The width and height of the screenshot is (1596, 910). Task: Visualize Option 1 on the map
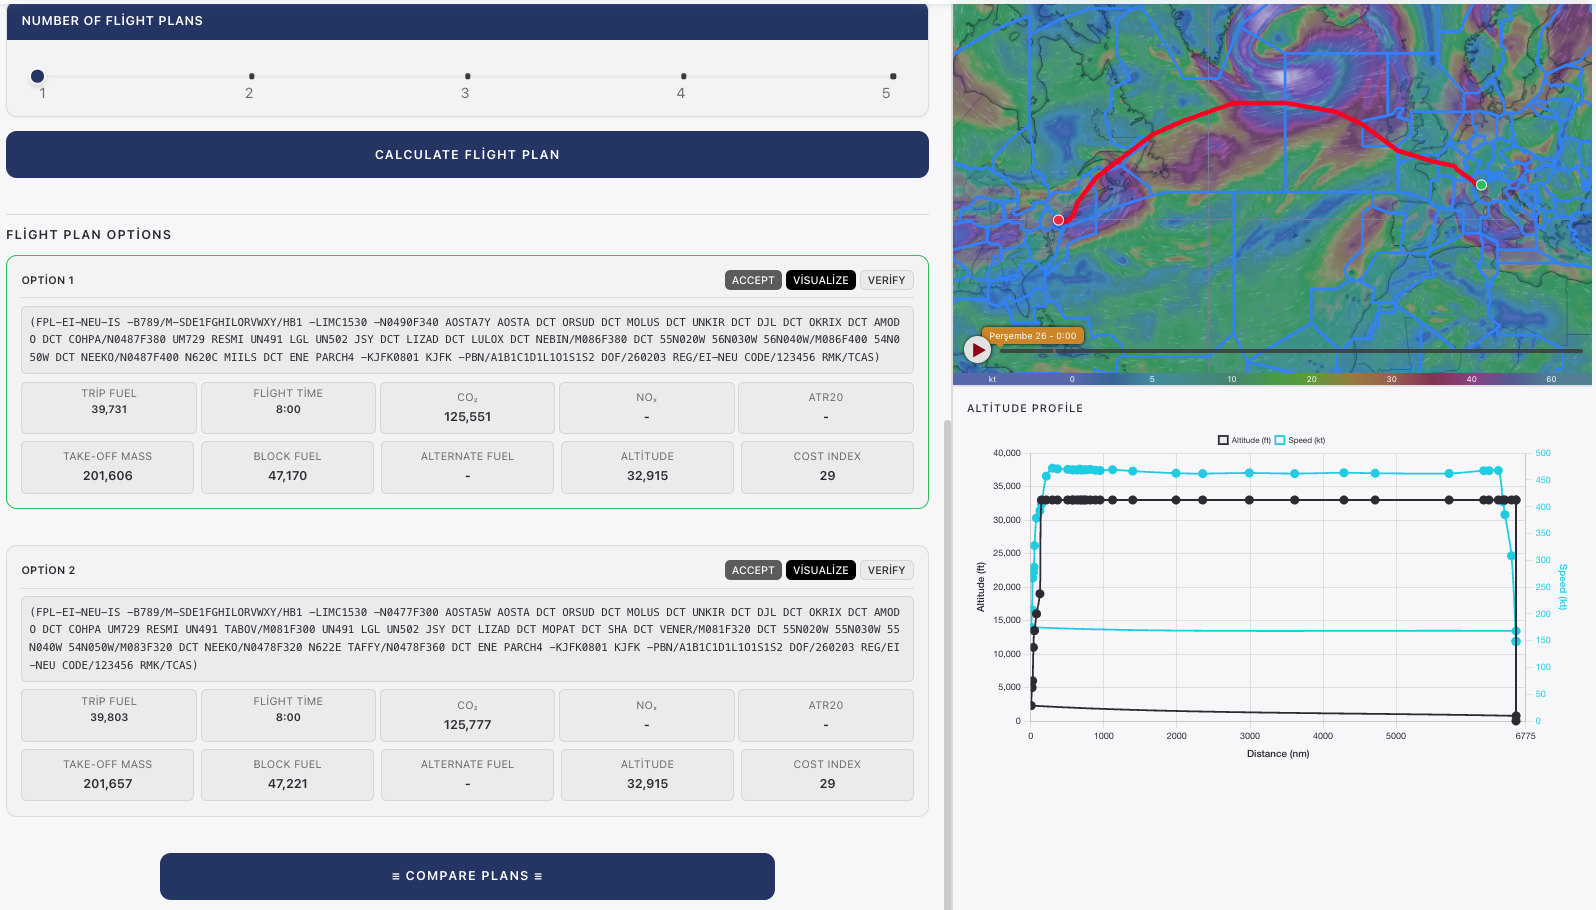point(820,280)
